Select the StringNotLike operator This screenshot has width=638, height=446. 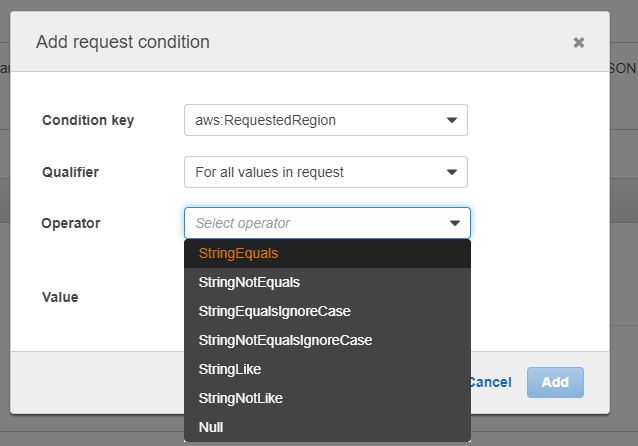[240, 398]
